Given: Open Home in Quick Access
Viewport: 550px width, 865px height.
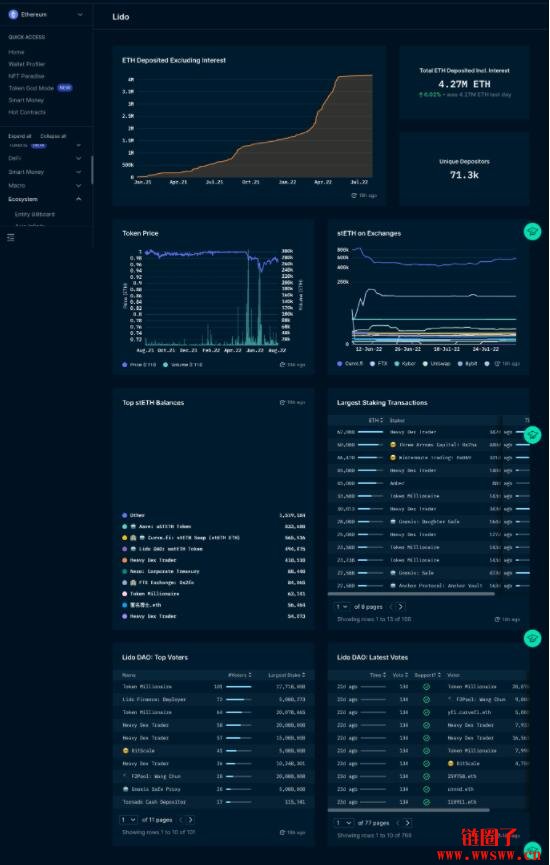Looking at the screenshot, I should point(16,52).
